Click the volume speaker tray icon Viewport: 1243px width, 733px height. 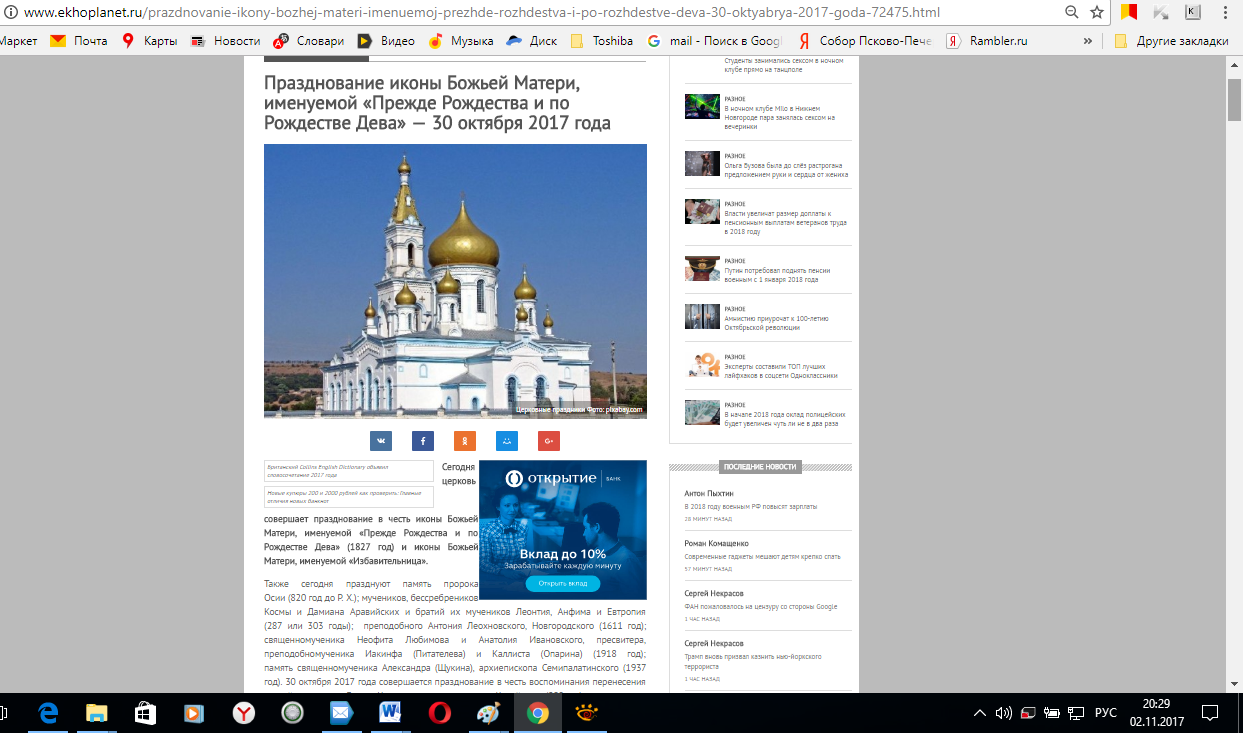[x=1003, y=713]
